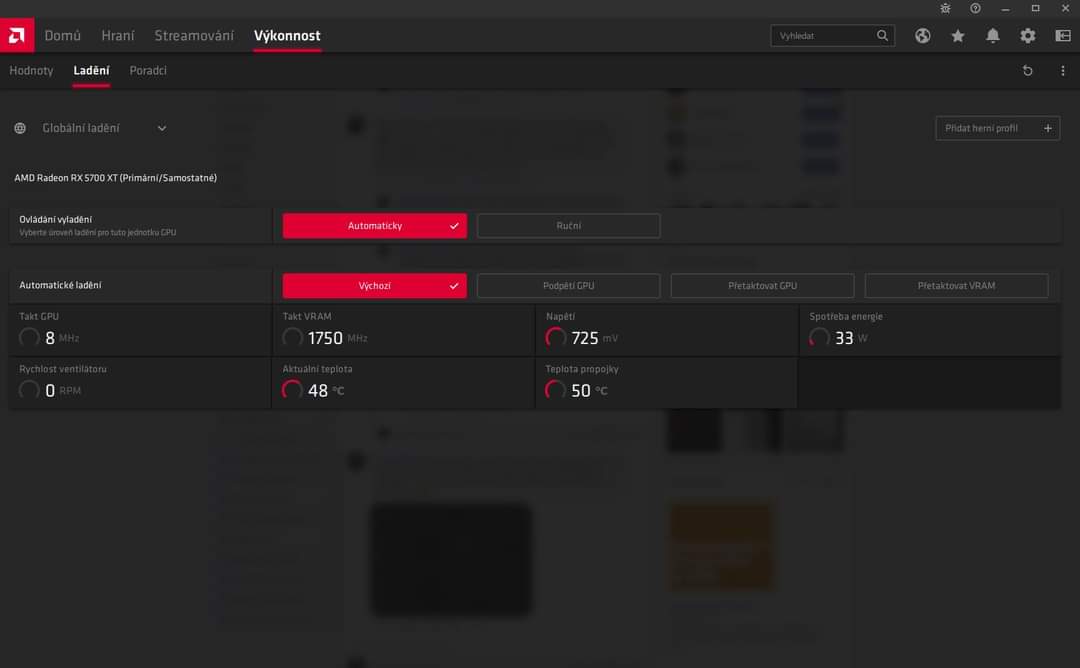Open settings gear icon
Screen dimensions: 1080x668
coord(1028,36)
